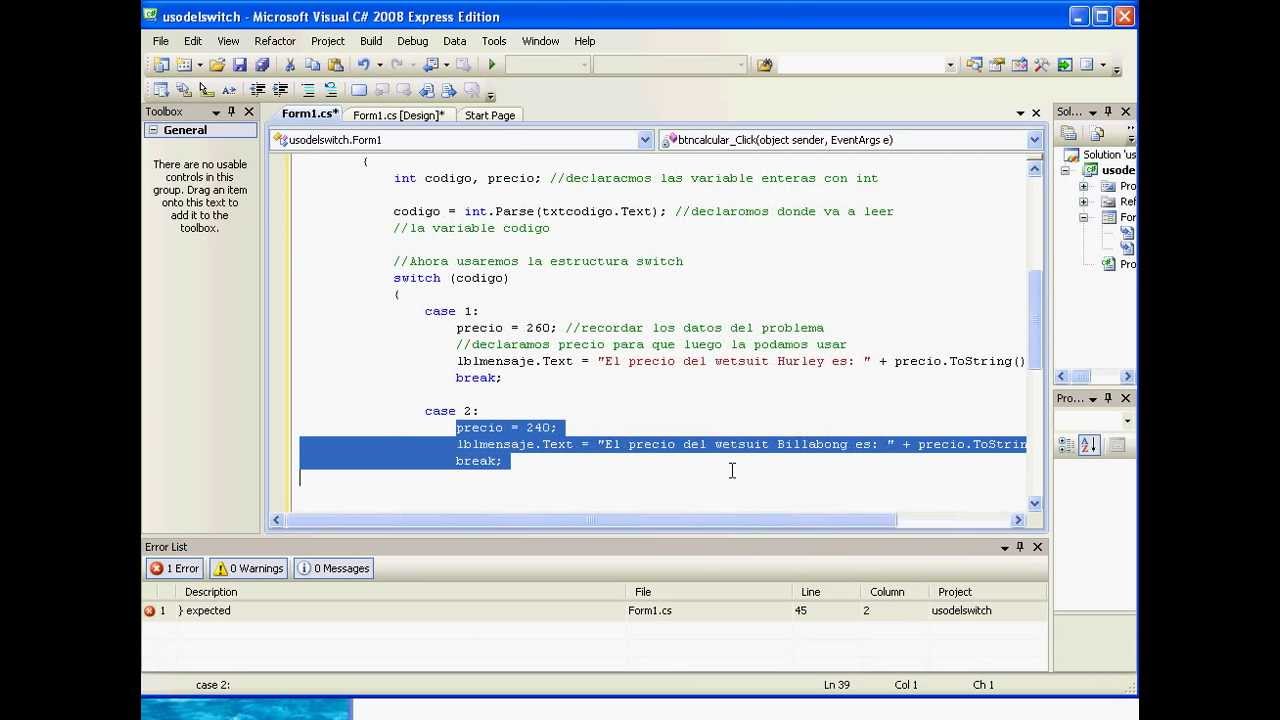1280x720 pixels.
Task: Click the editor vertical scrollbar thumb
Action: [1035, 320]
